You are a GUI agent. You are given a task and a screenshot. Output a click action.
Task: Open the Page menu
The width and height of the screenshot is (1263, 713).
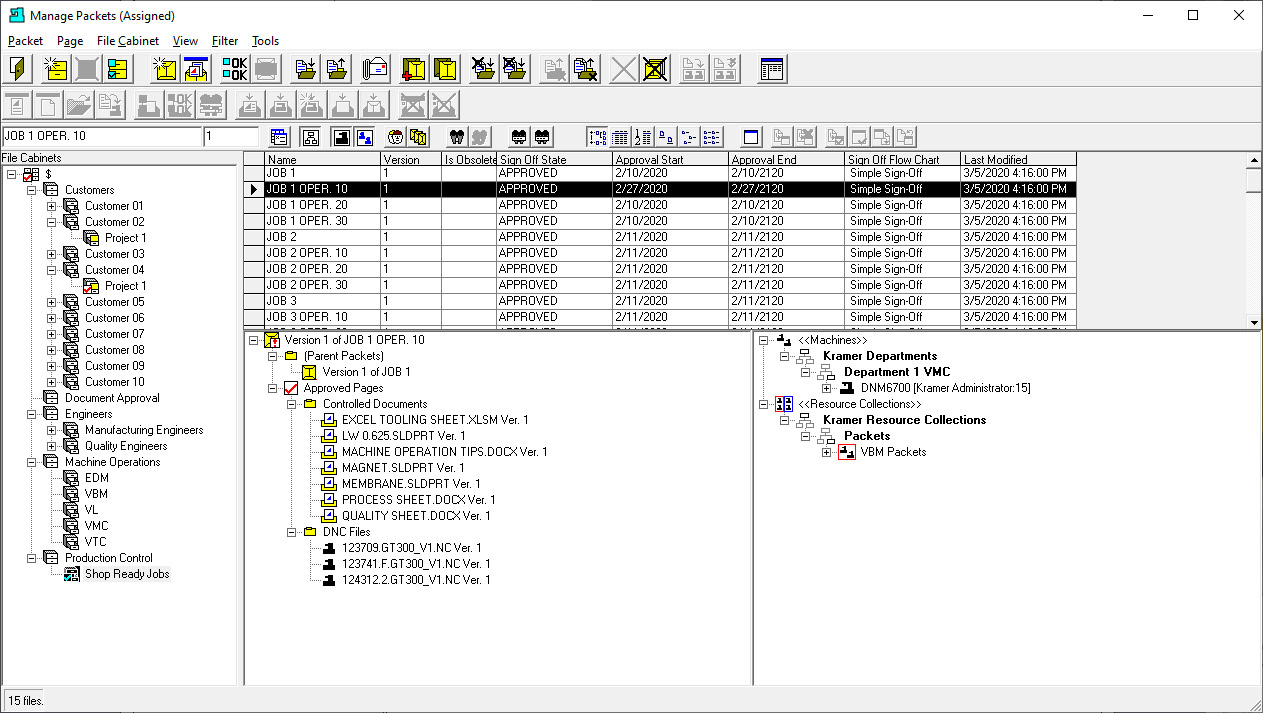[x=70, y=41]
